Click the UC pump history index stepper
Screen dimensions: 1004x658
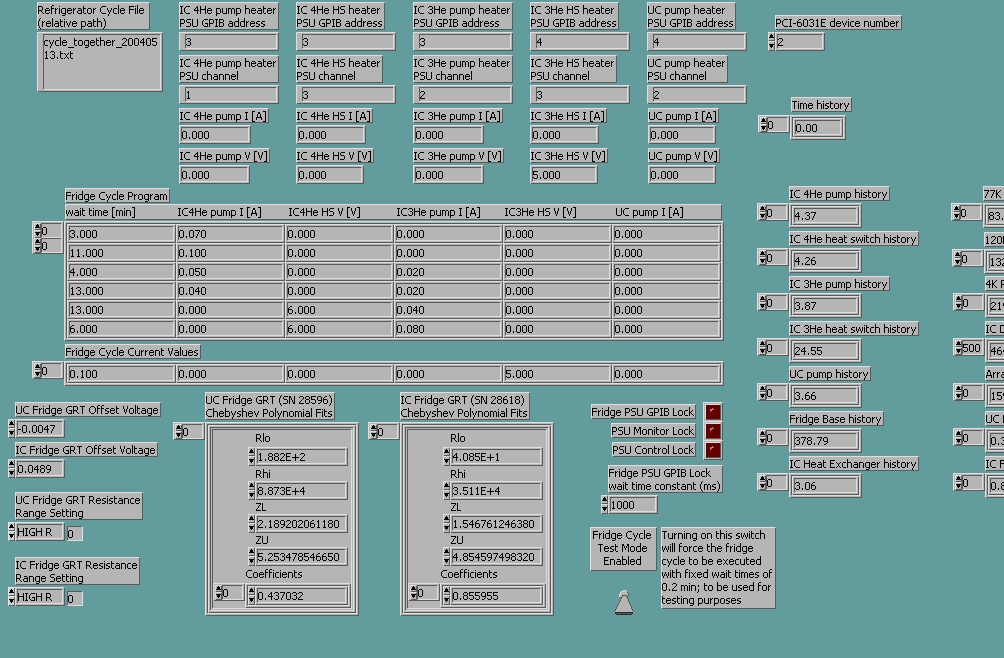tap(763, 393)
